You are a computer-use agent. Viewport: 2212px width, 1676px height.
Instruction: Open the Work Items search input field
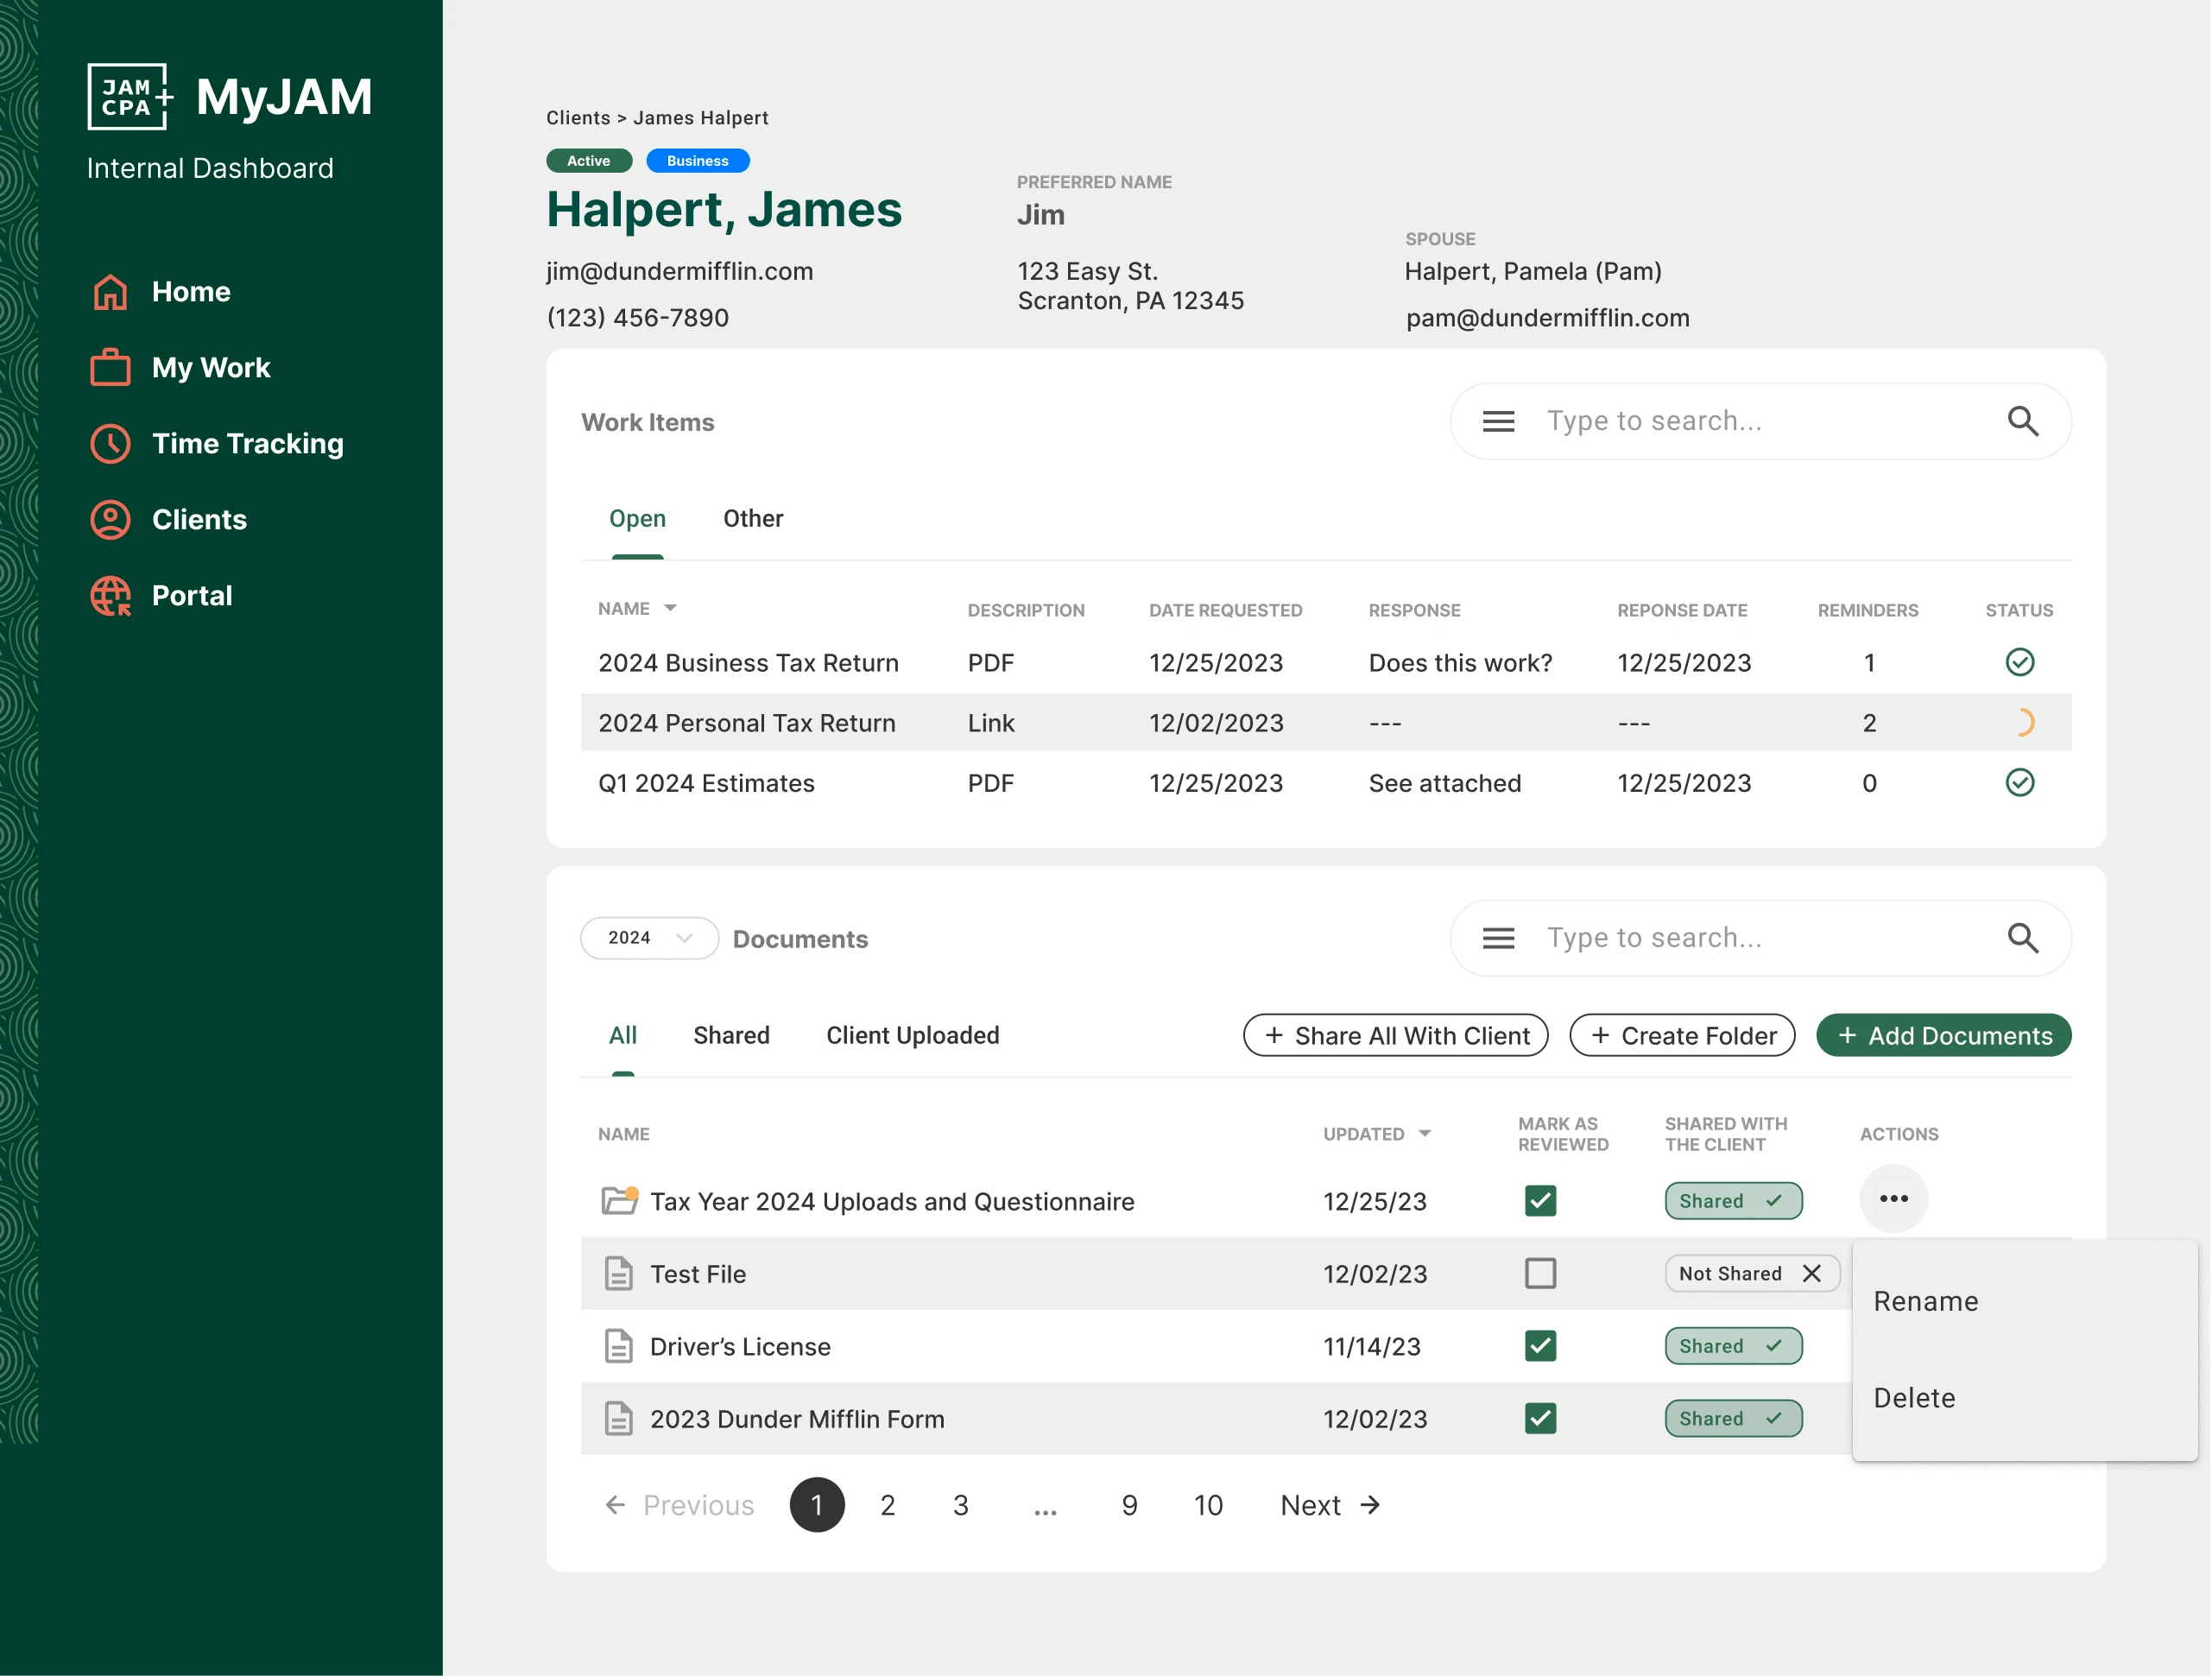point(1760,421)
